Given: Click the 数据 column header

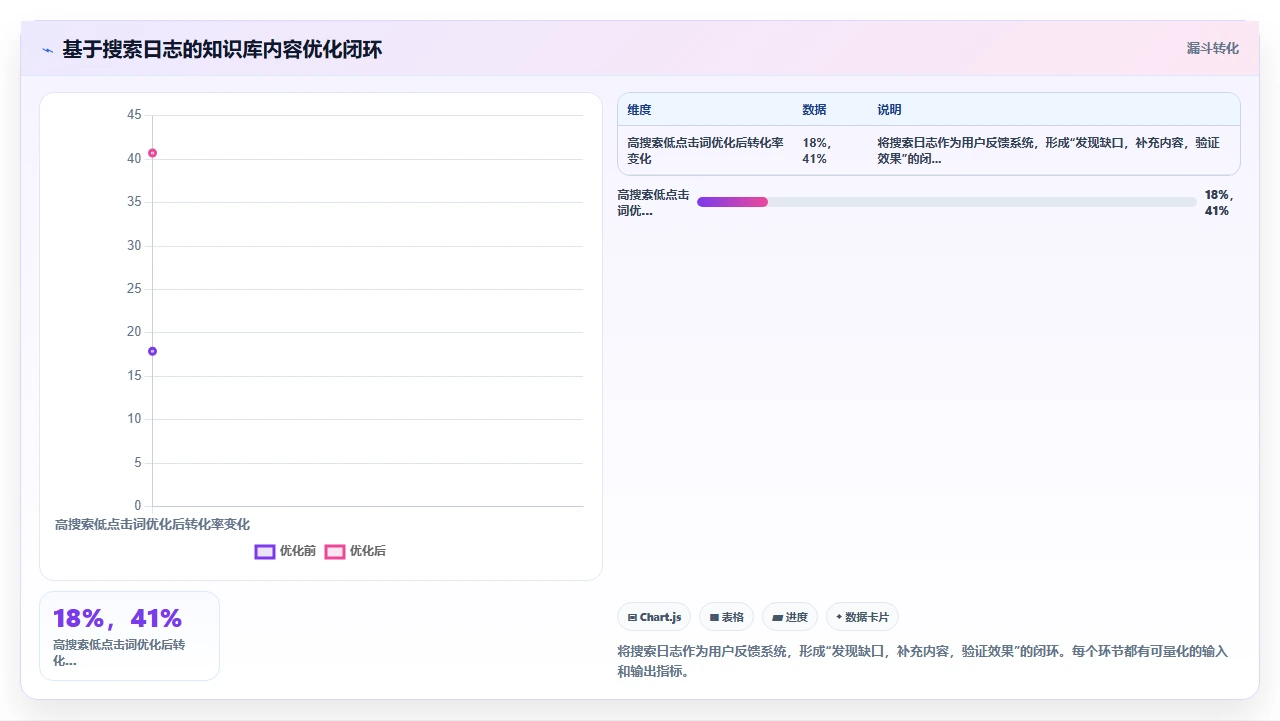Looking at the screenshot, I should (814, 110).
